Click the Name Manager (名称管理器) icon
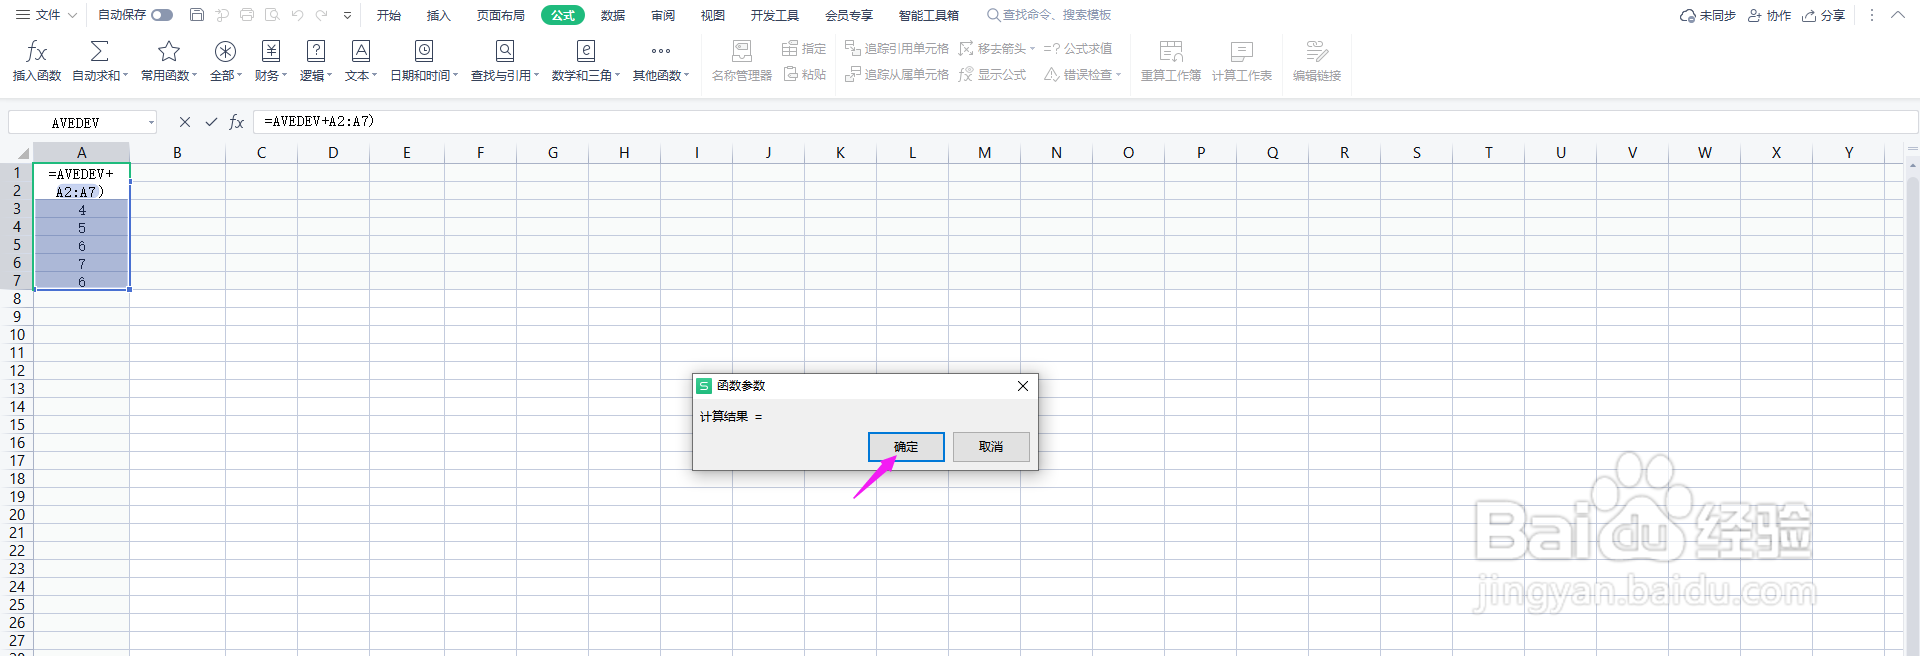This screenshot has height=656, width=1920. (742, 51)
